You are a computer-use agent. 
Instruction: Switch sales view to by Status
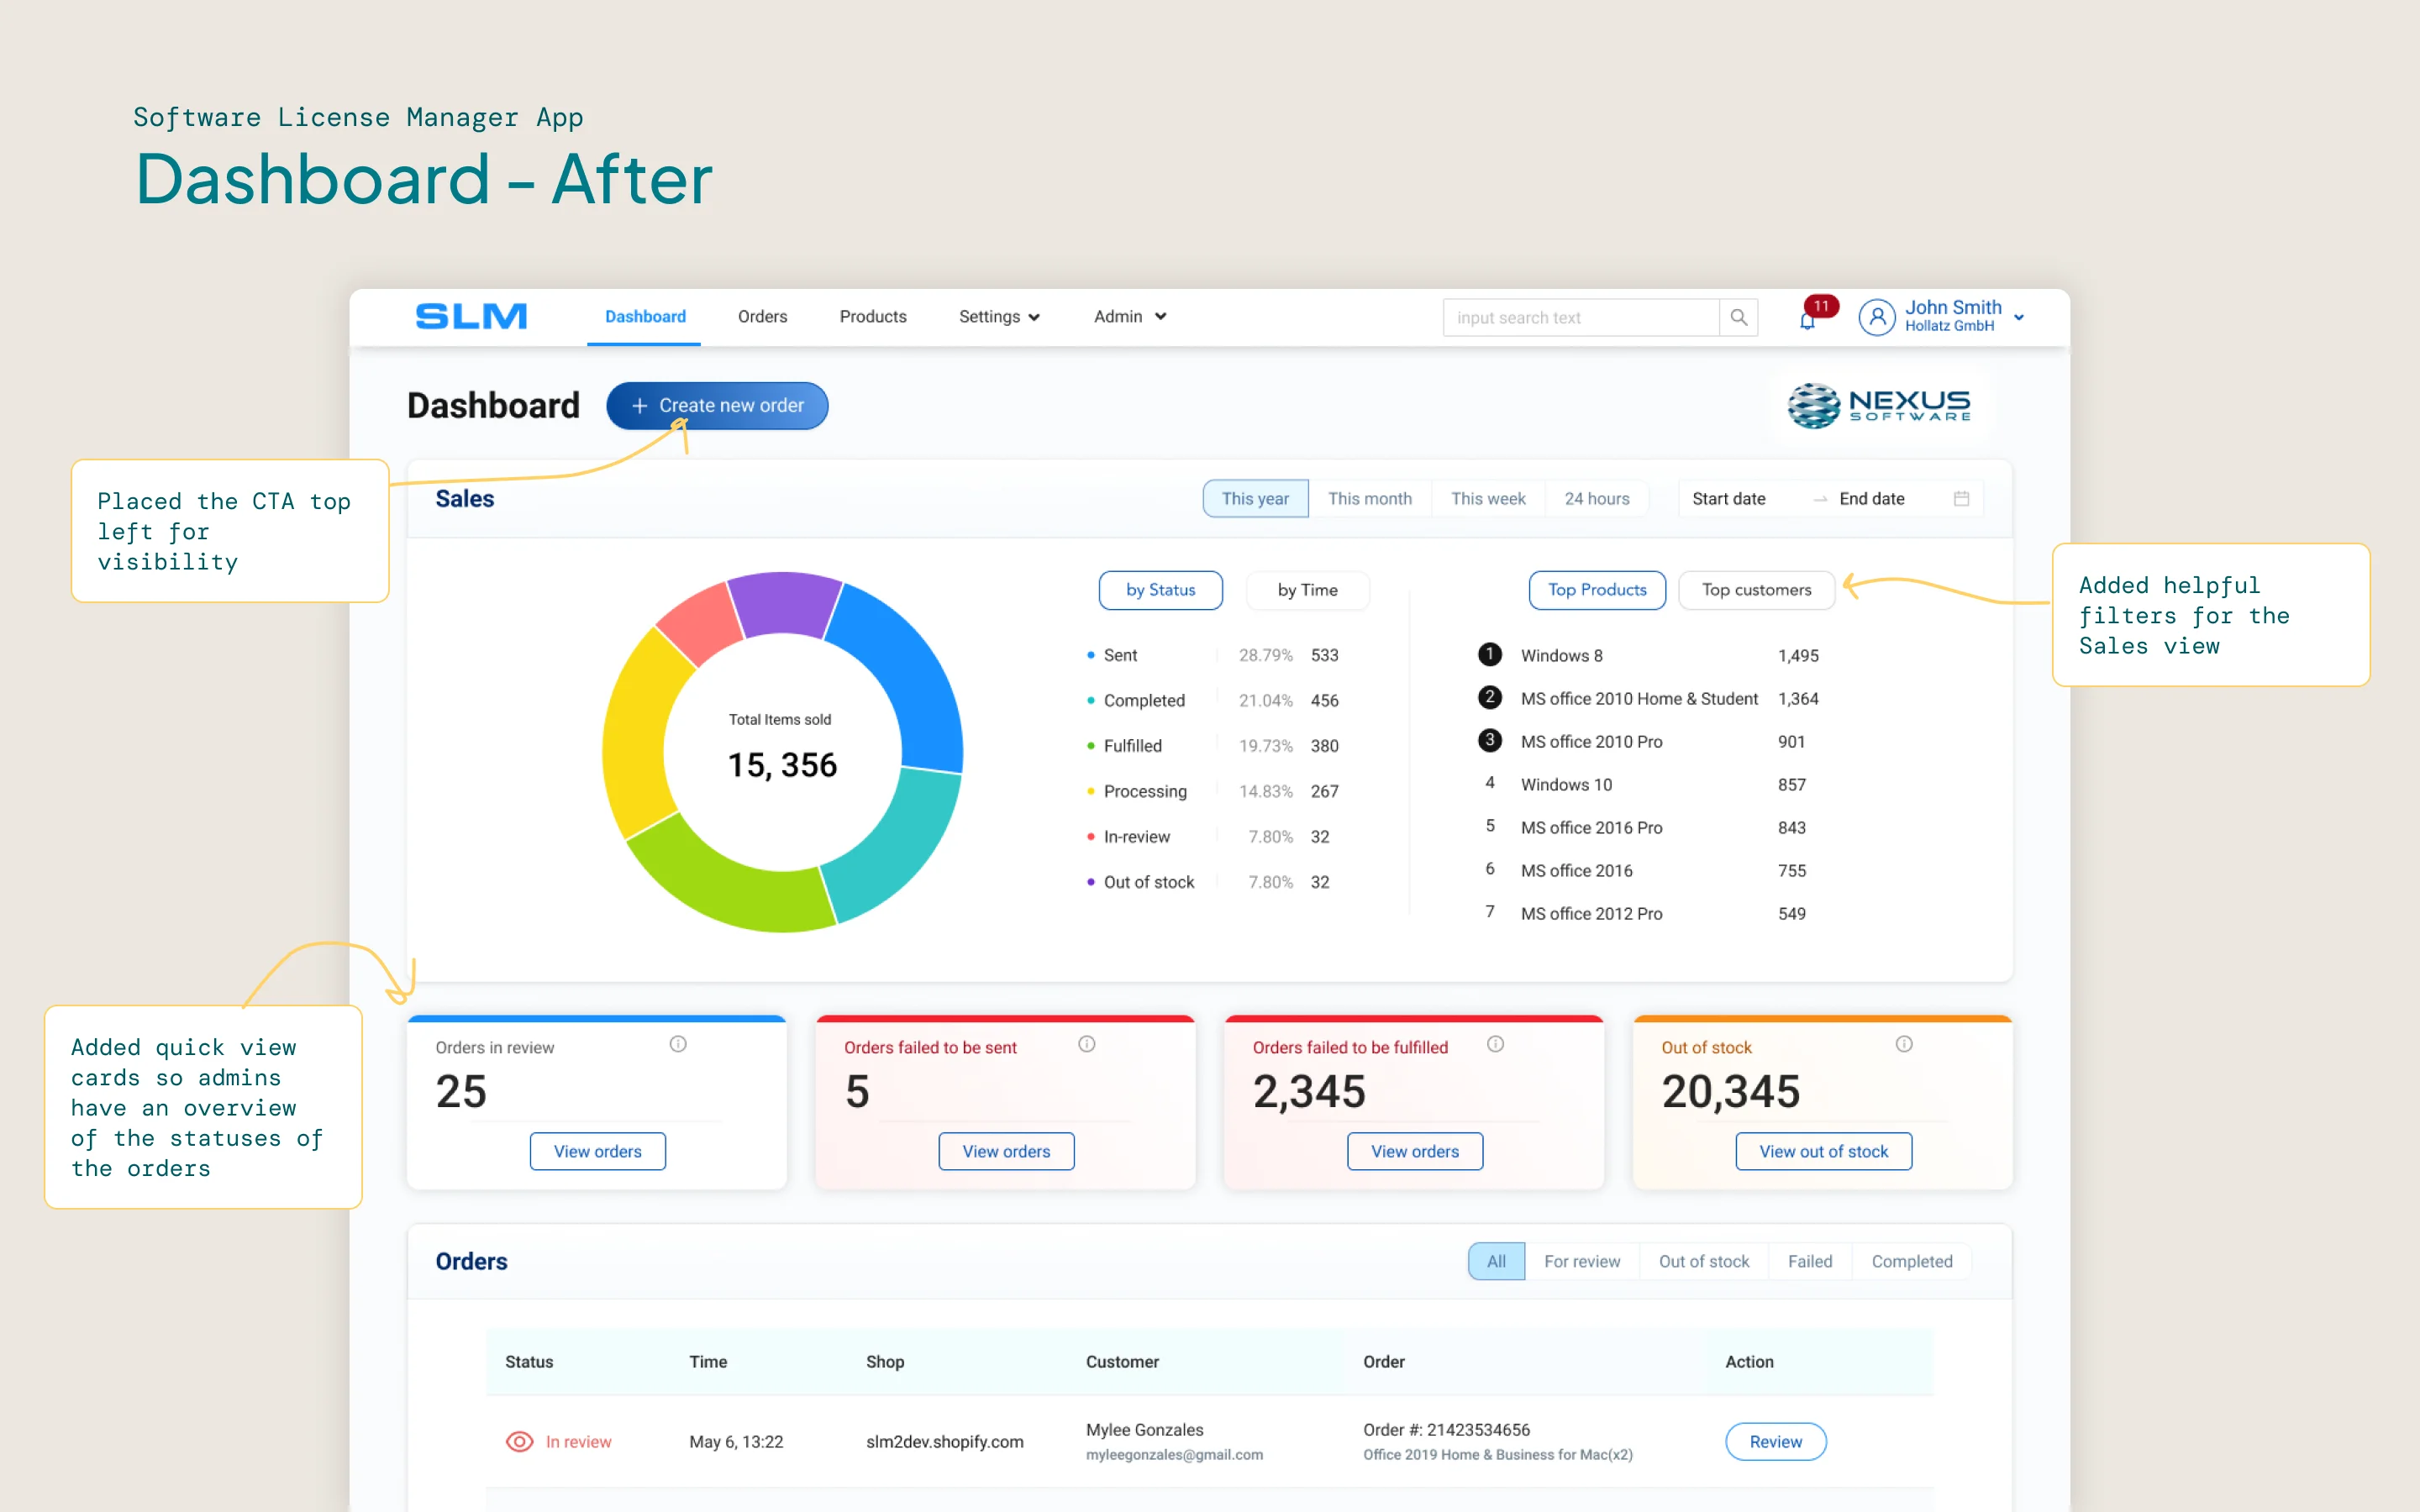pos(1160,590)
